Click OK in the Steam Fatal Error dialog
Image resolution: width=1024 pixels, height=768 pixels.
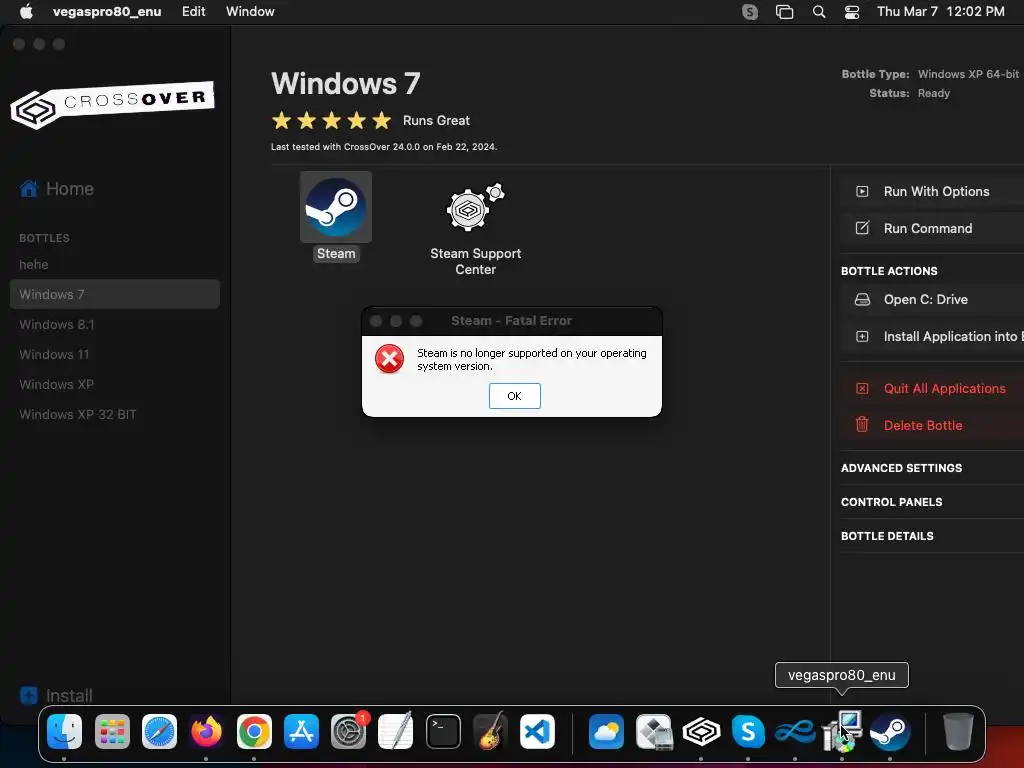pyautogui.click(x=515, y=396)
